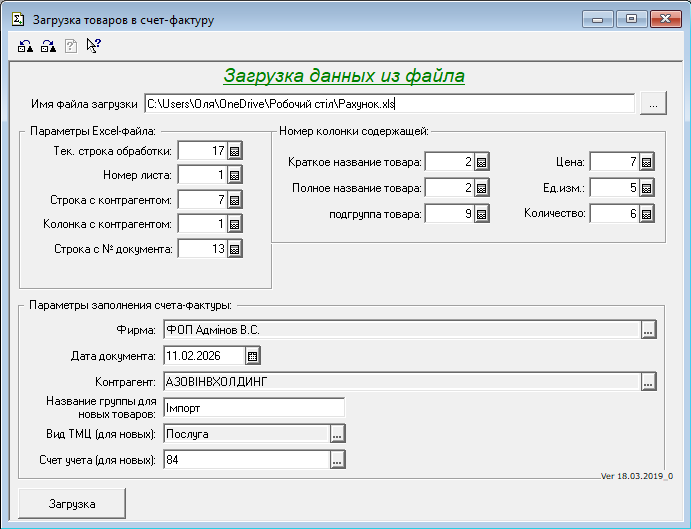This screenshot has height=529, width=691.
Task: Browse for the file to load with the ... button
Action: [x=651, y=103]
